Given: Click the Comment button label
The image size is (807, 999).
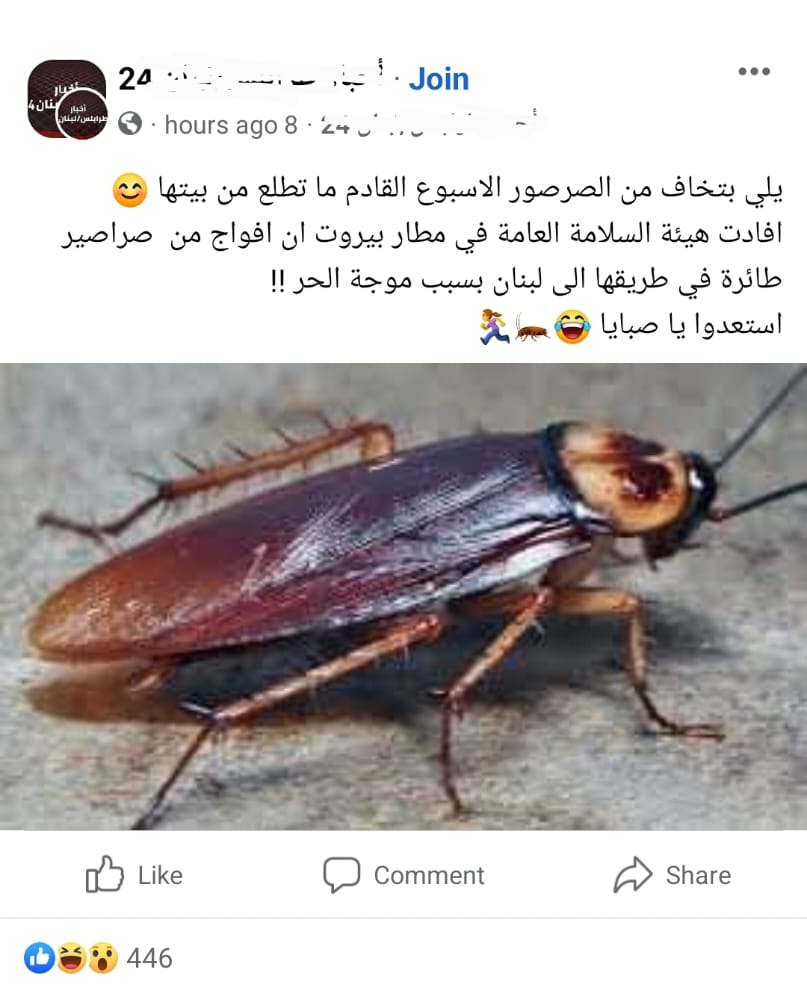Looking at the screenshot, I should 429,875.
